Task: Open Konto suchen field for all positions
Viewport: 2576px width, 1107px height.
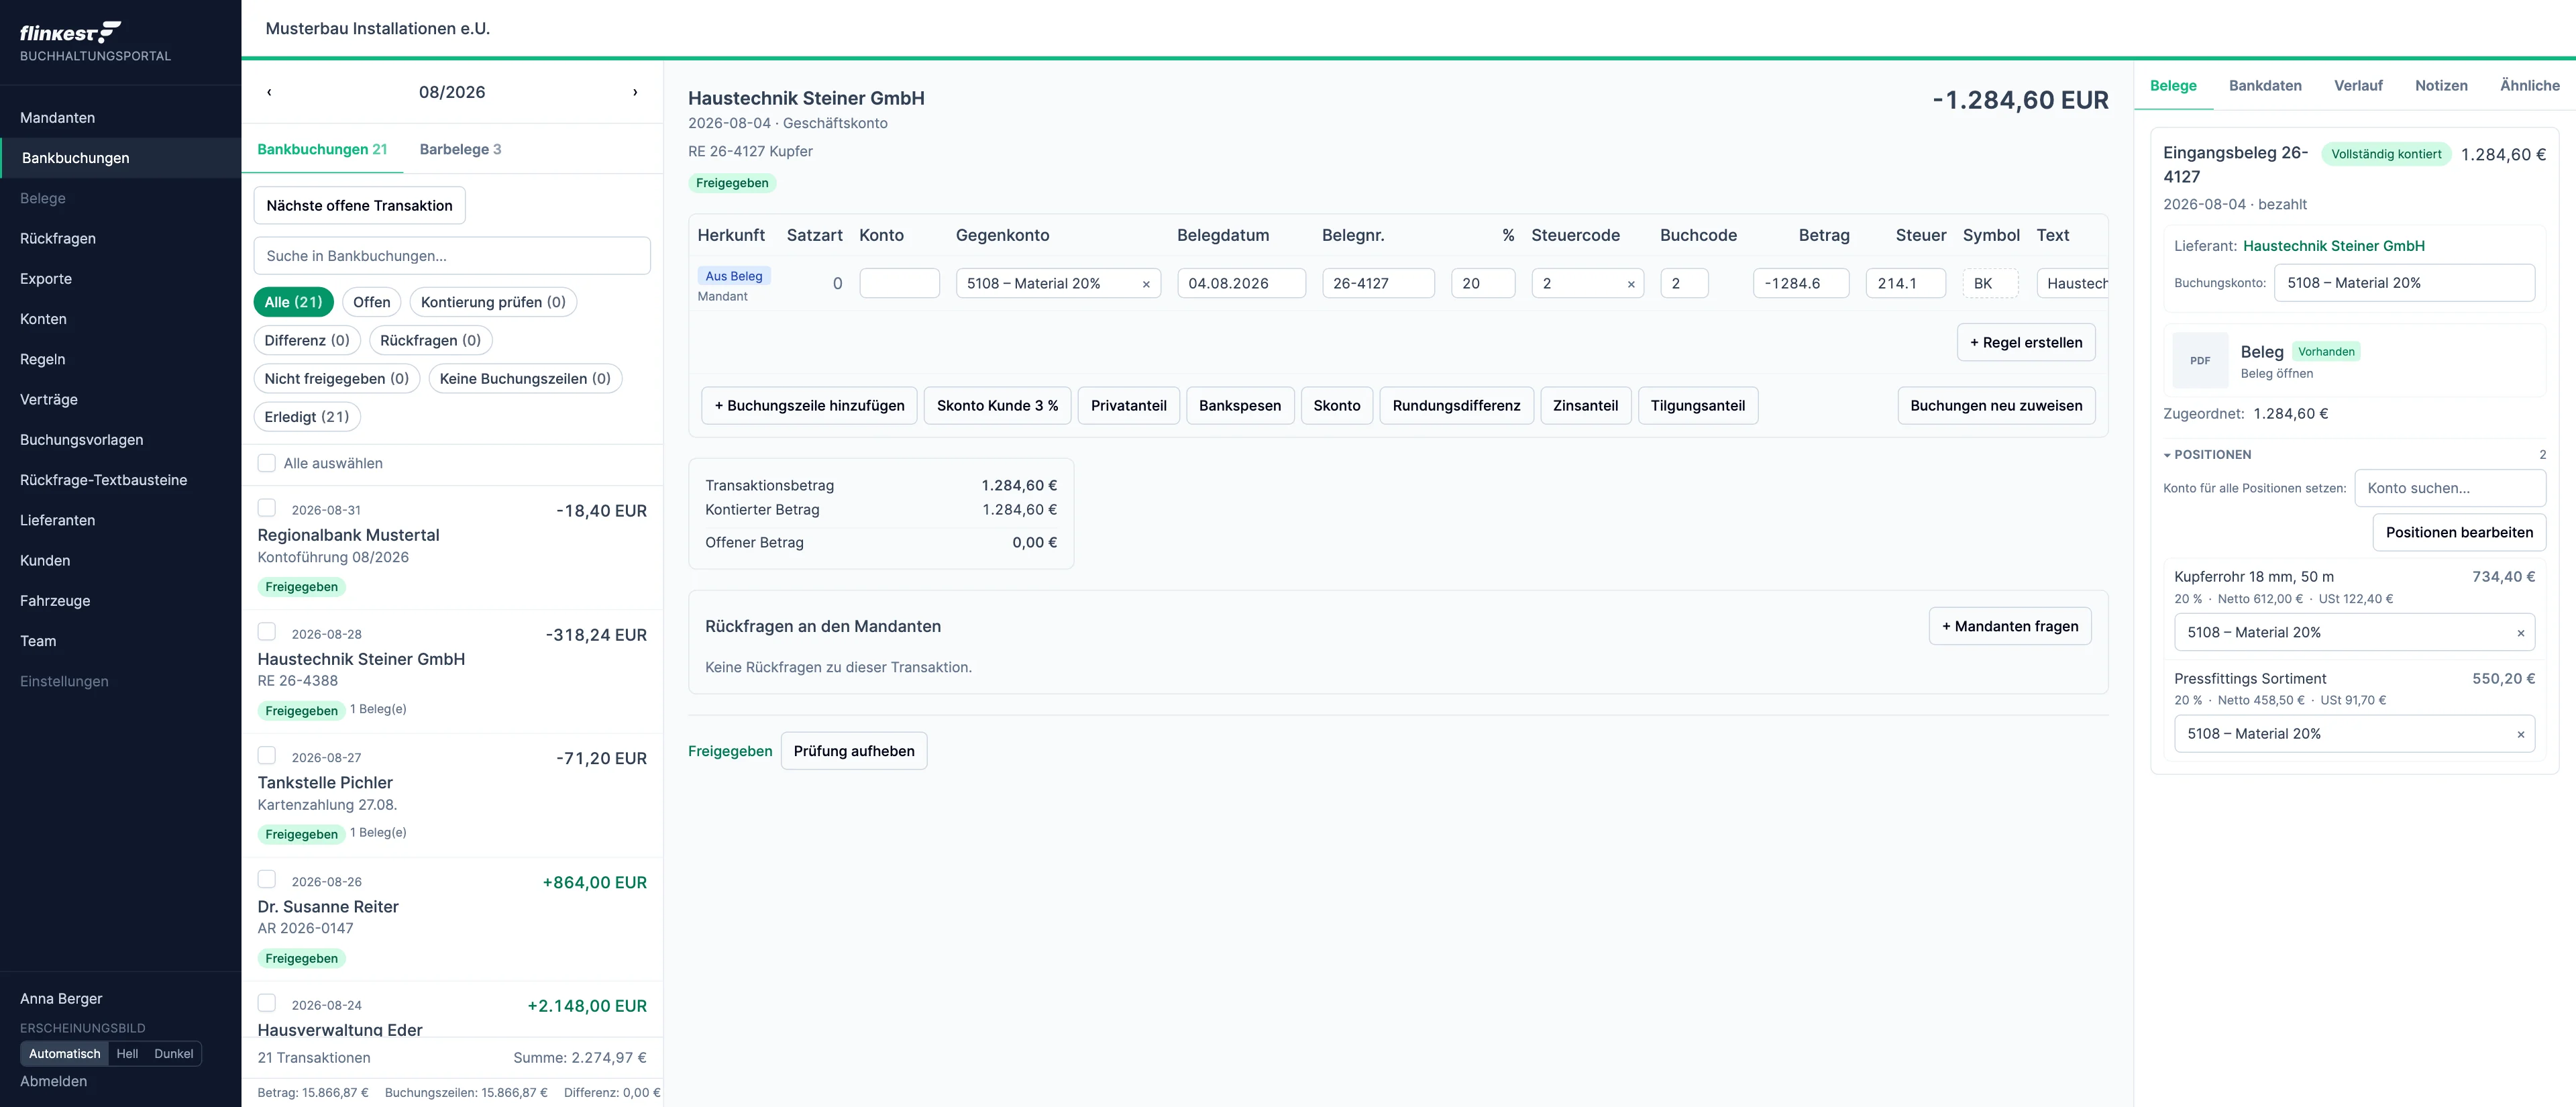Action: tap(2450, 488)
